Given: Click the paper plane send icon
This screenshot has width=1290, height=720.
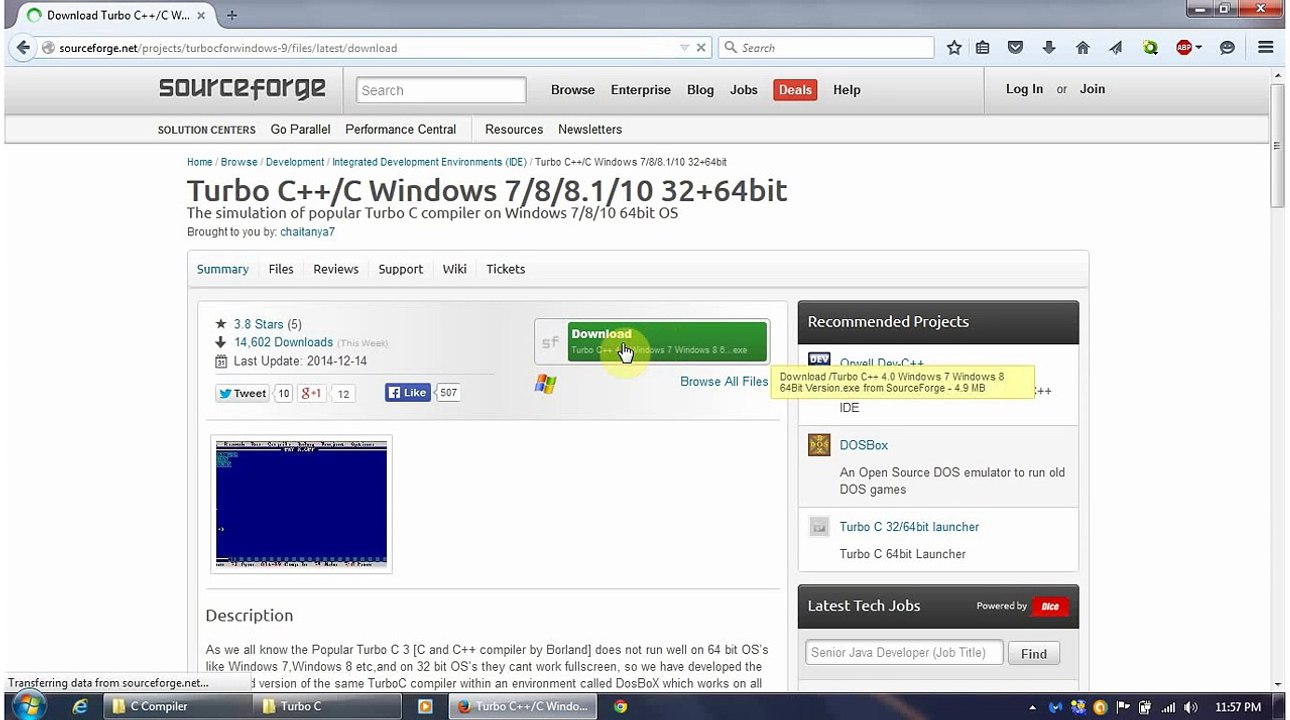Looking at the screenshot, I should coord(1116,47).
